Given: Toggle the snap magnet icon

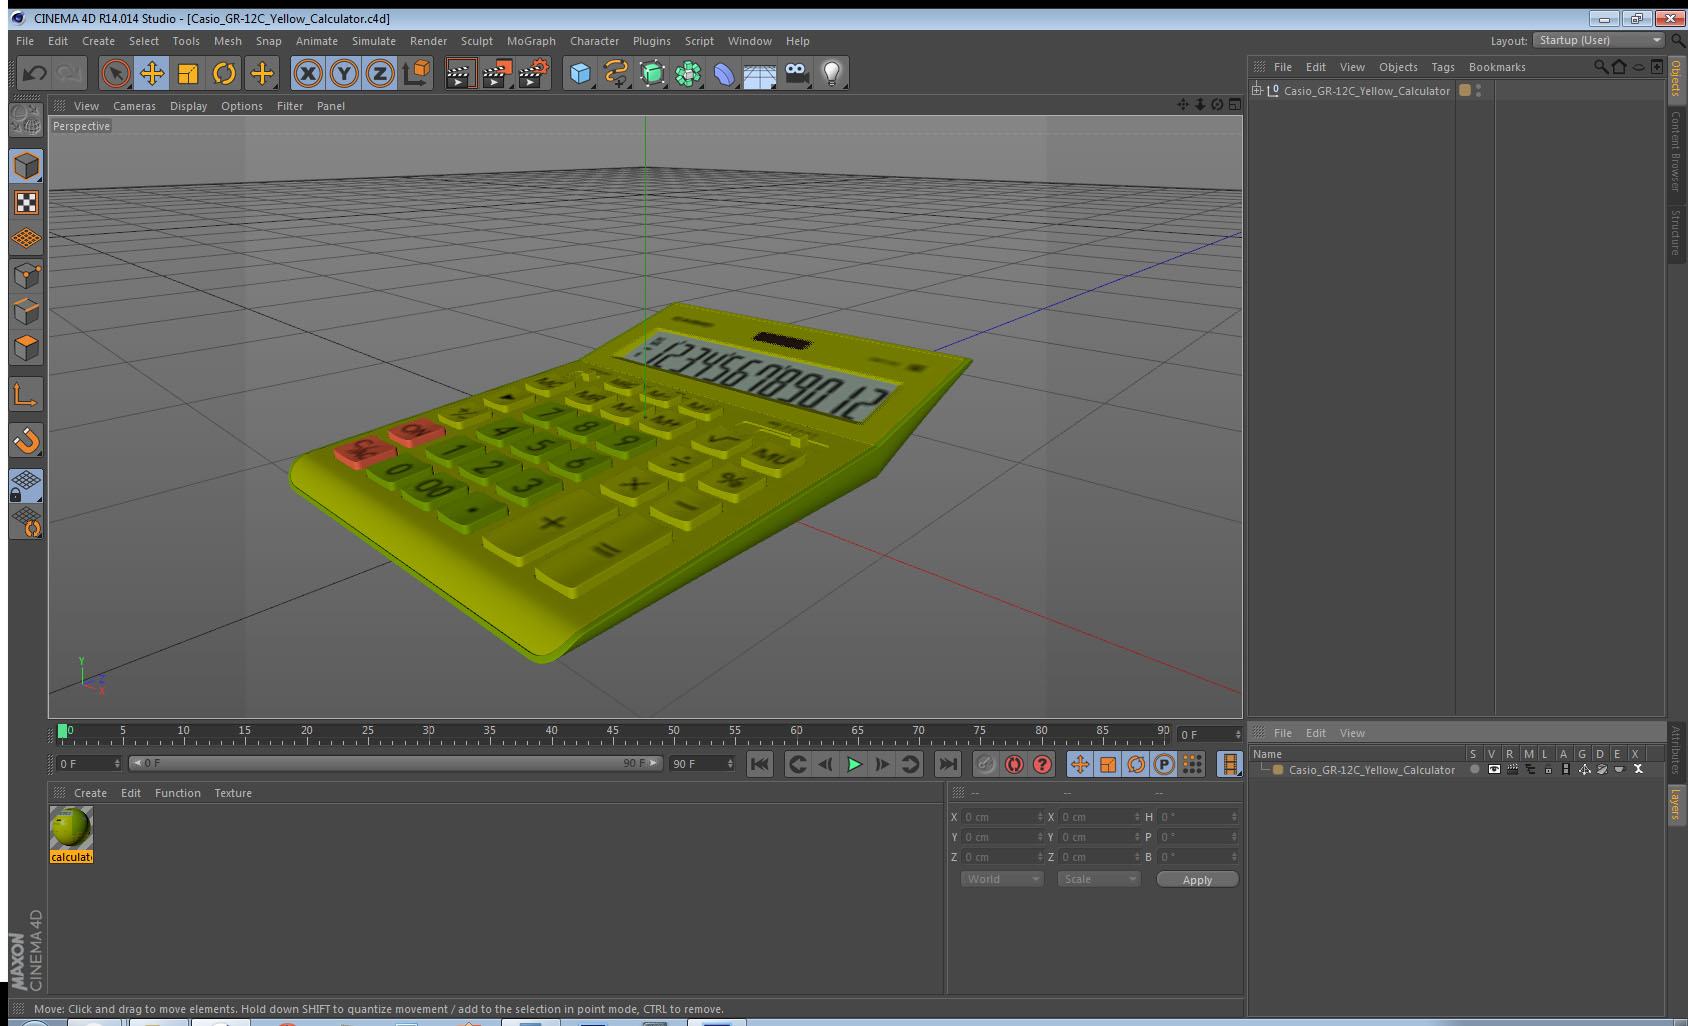Looking at the screenshot, I should coord(26,440).
